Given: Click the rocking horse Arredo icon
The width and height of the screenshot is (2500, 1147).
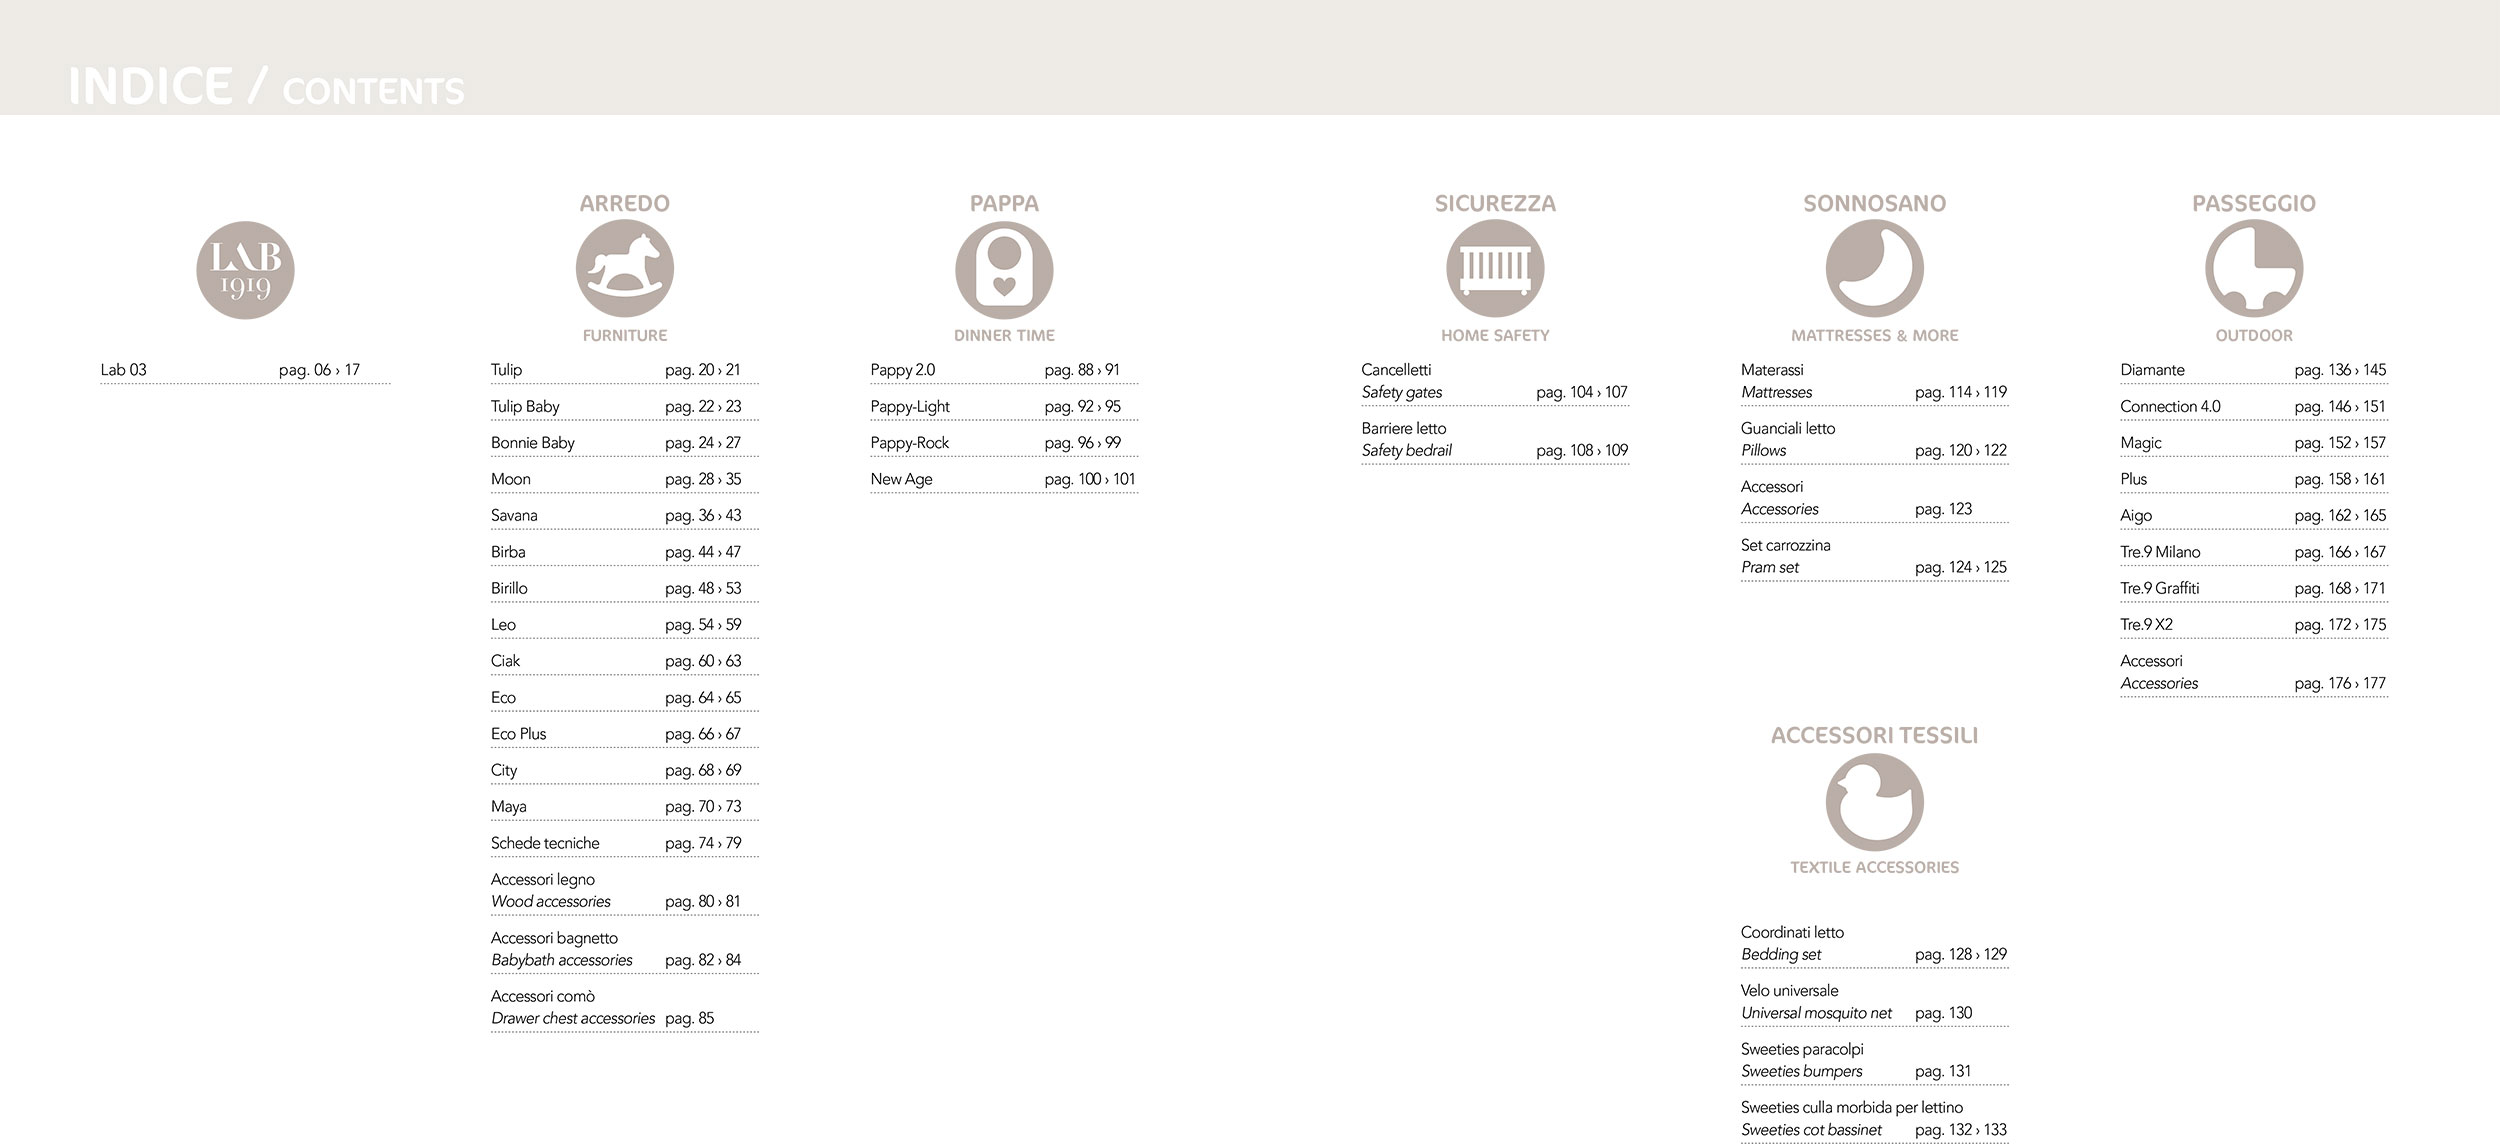Looking at the screenshot, I should pyautogui.click(x=625, y=270).
